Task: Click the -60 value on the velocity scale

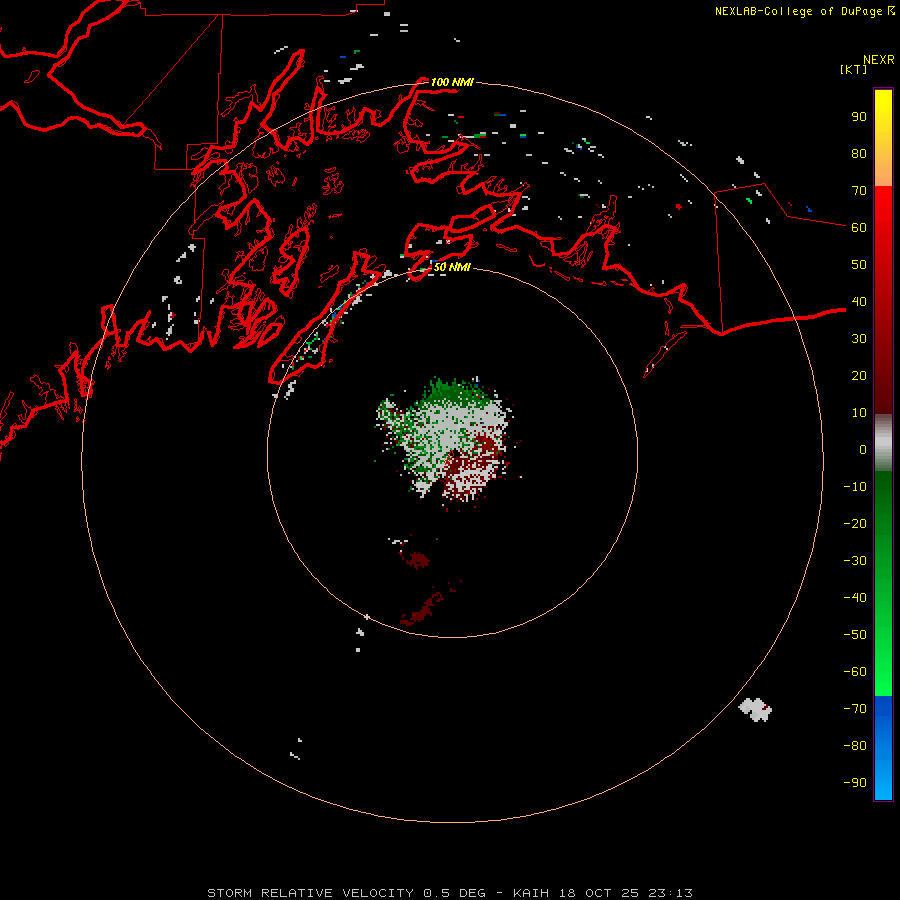Action: [x=855, y=672]
